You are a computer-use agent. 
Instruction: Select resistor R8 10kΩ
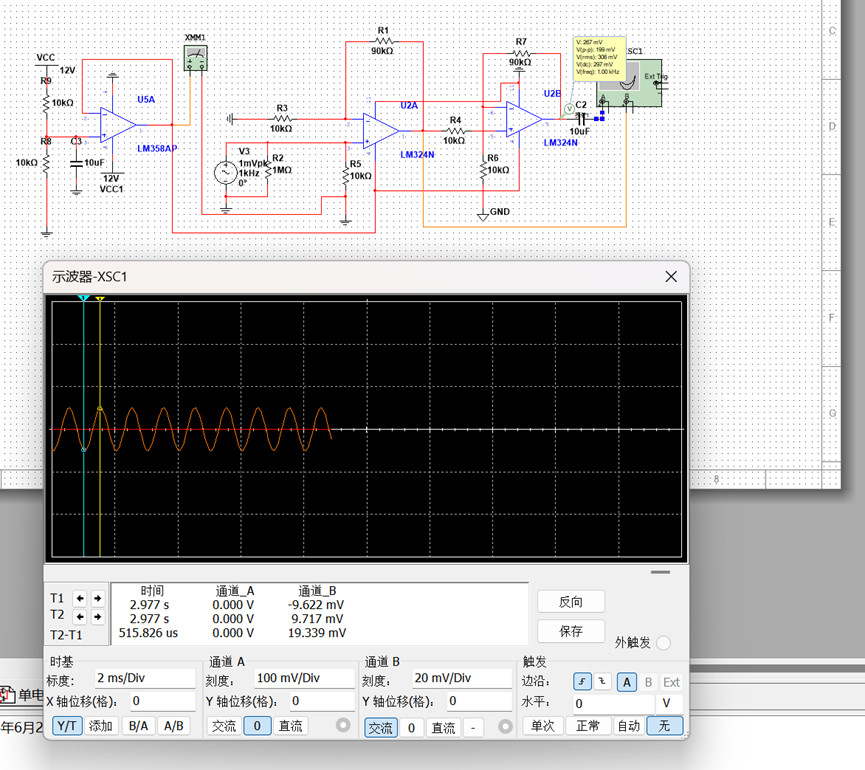tap(46, 162)
